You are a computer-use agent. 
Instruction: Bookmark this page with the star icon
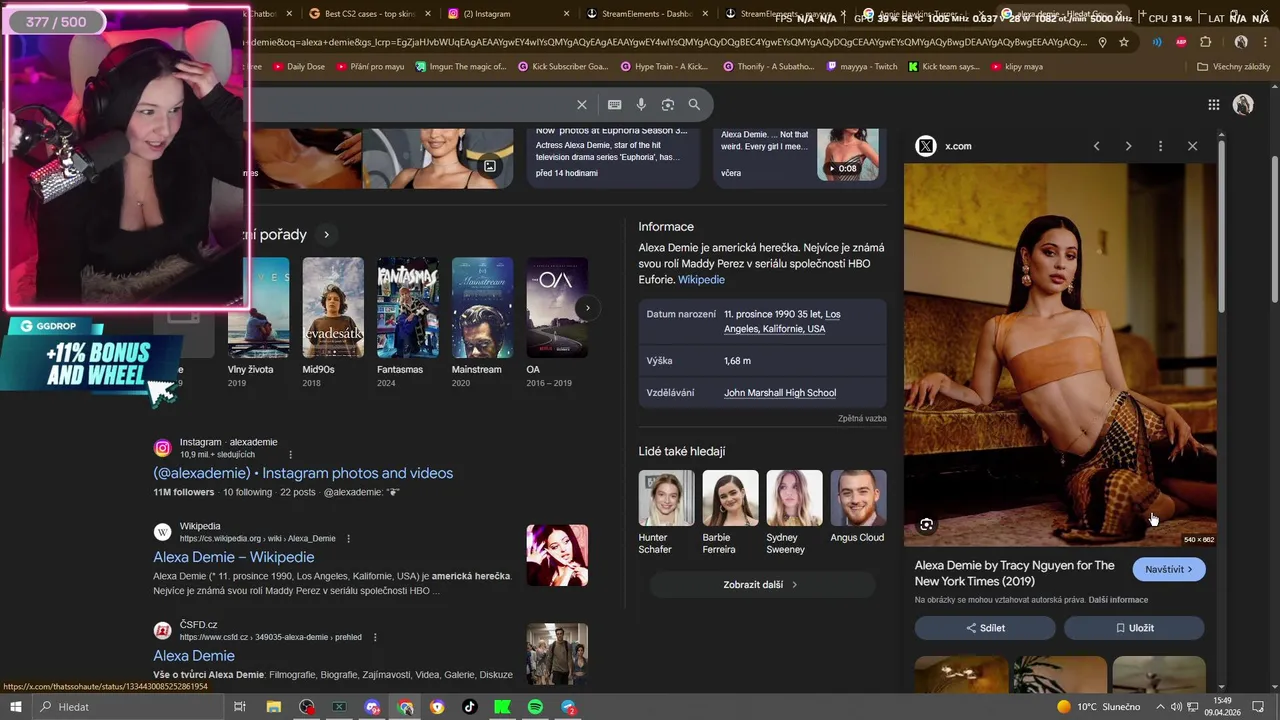1124,42
